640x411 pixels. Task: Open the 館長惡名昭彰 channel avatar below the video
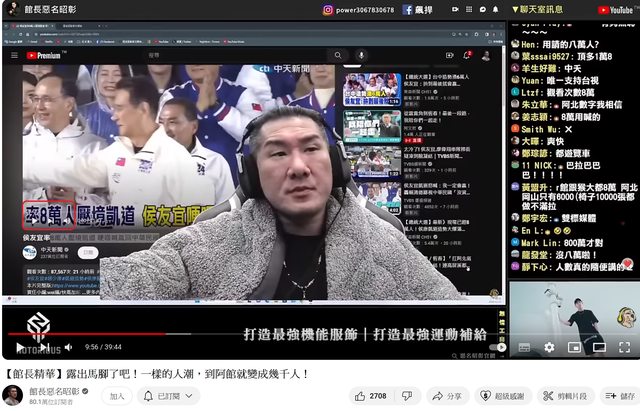click(x=13, y=395)
